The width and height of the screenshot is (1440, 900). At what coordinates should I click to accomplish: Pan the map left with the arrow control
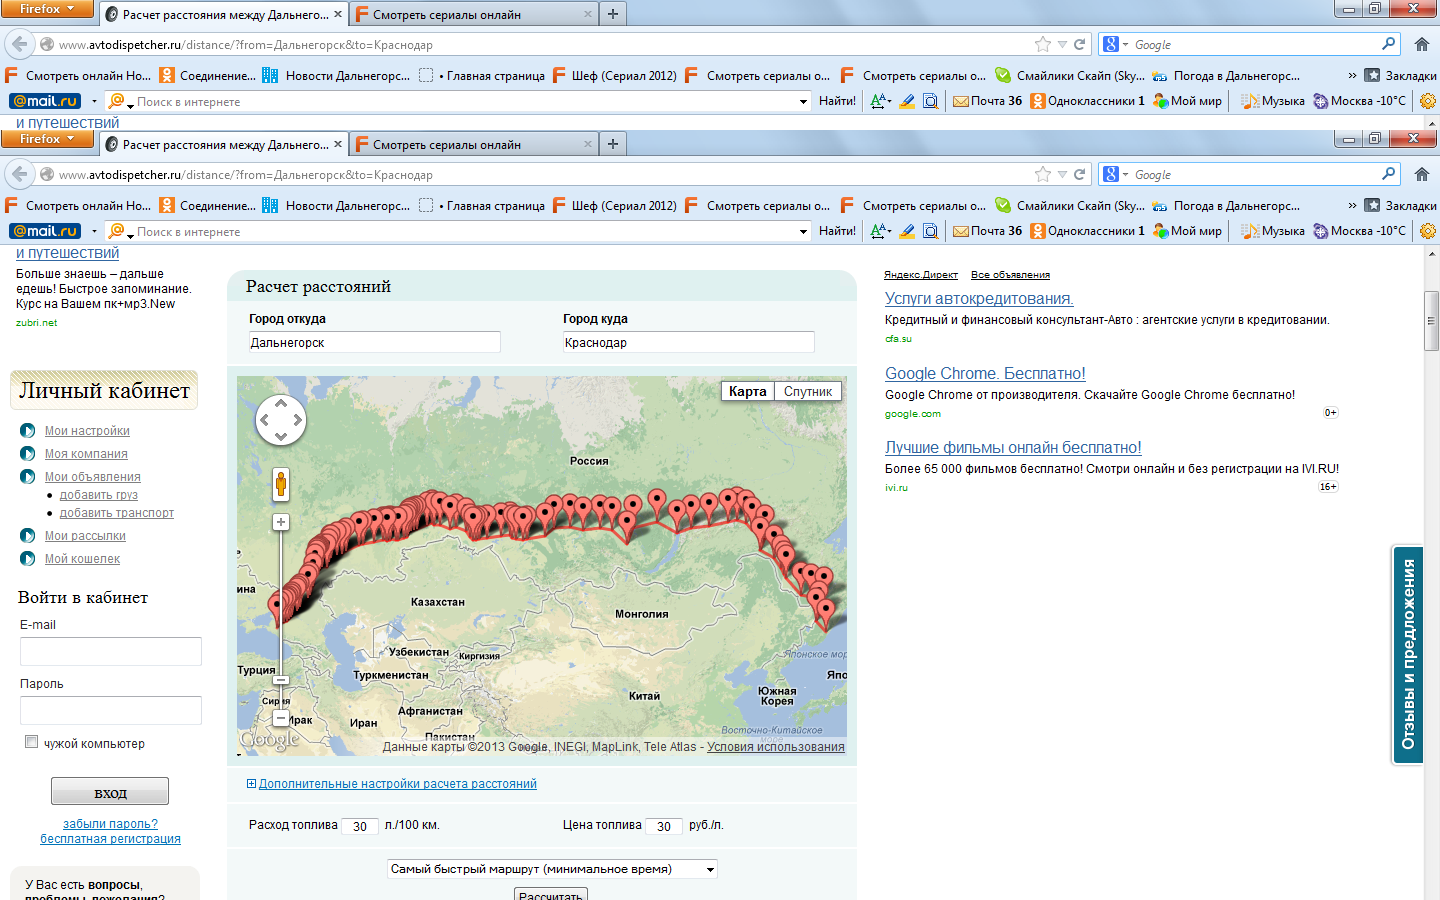(x=265, y=420)
